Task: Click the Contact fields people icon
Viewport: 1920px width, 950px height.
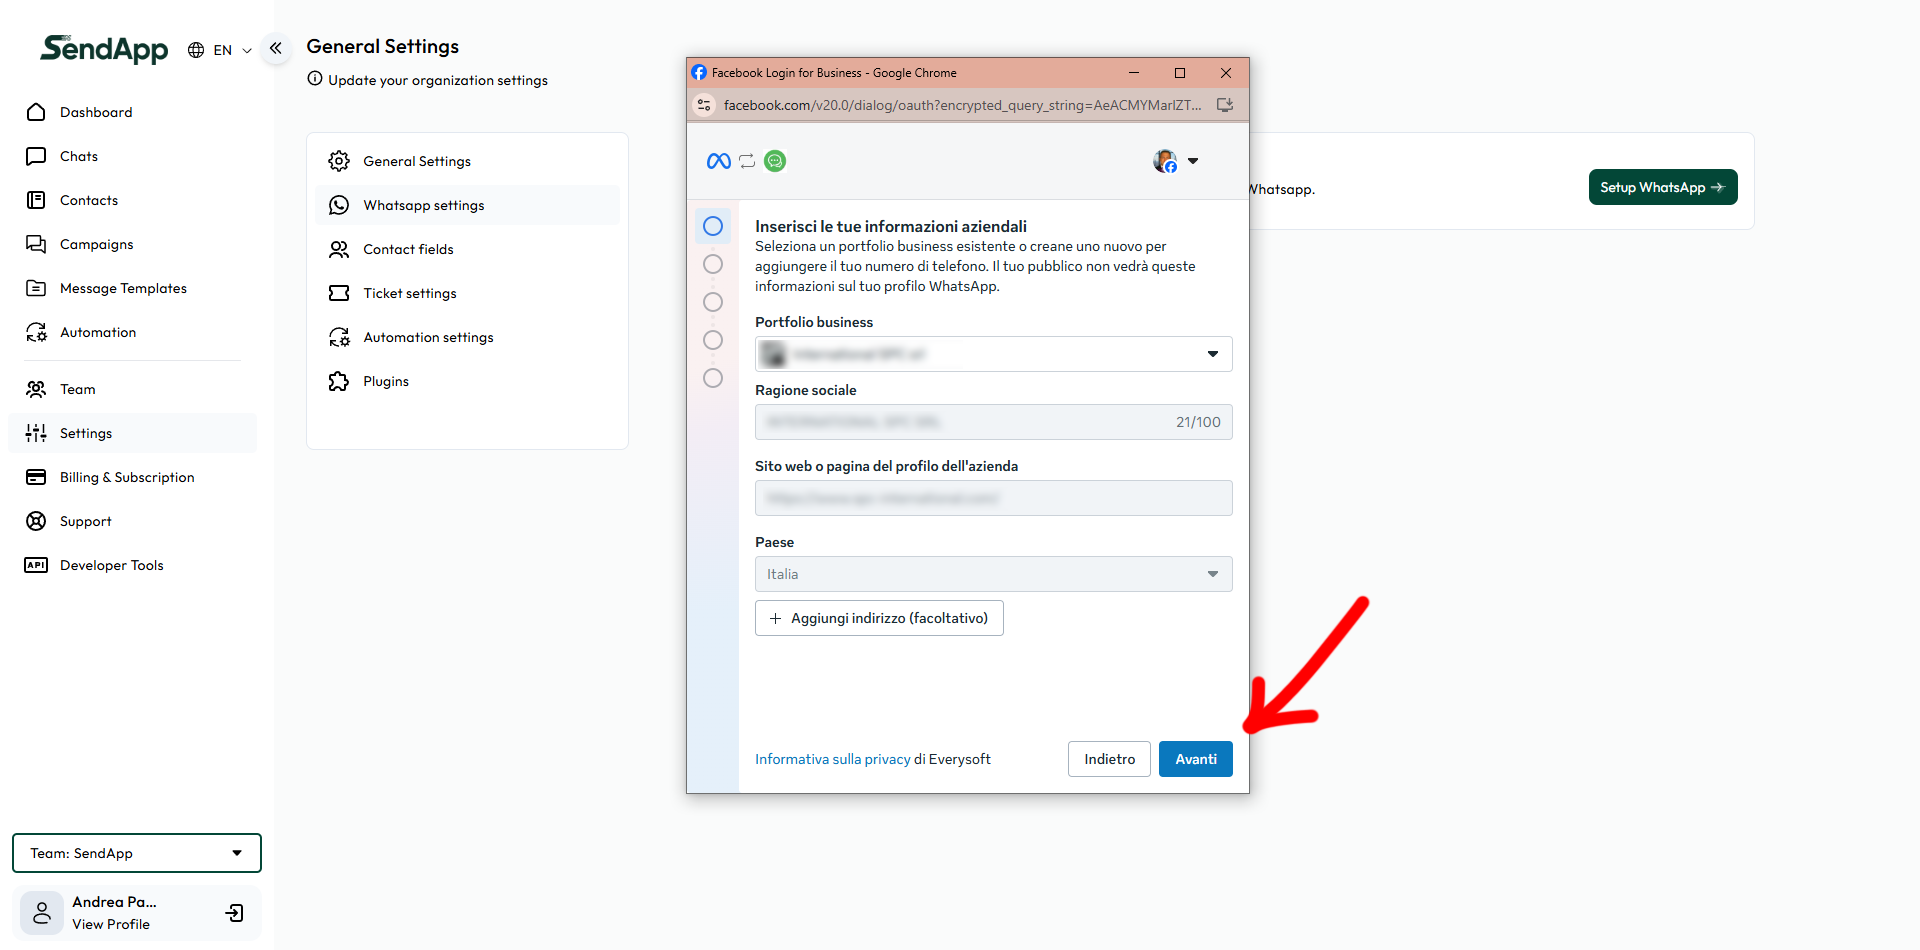Action: (339, 249)
